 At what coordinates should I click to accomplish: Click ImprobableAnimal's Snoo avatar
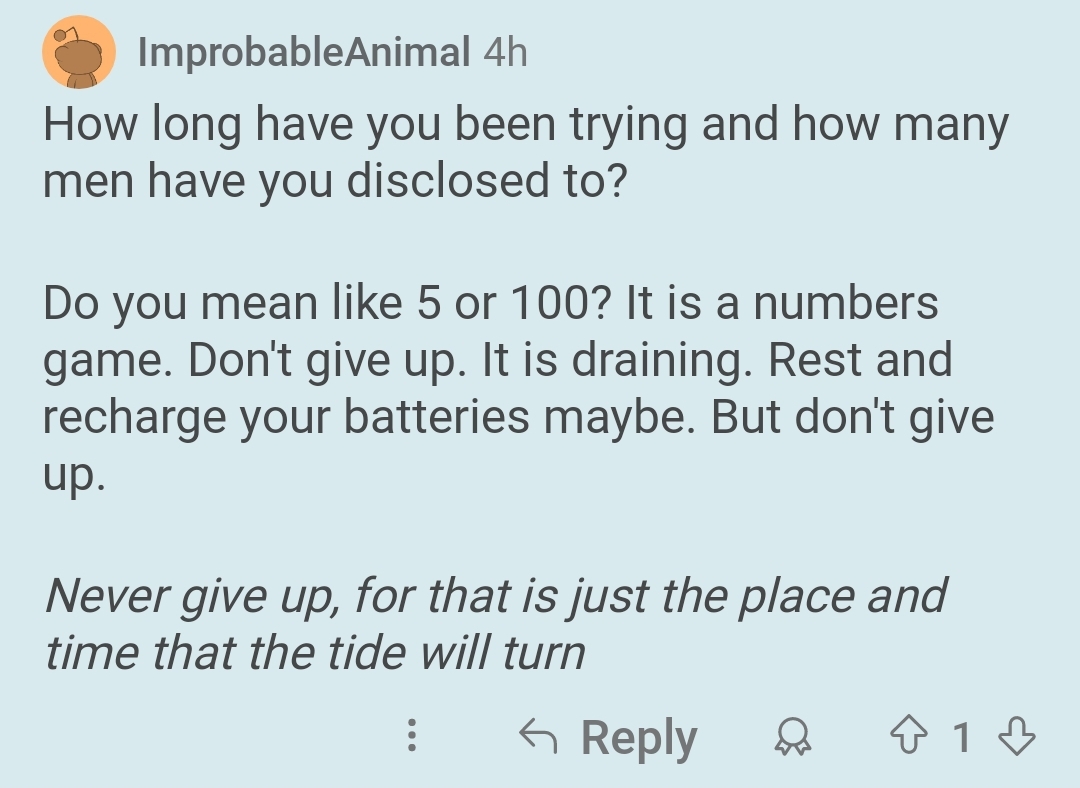(x=78, y=52)
